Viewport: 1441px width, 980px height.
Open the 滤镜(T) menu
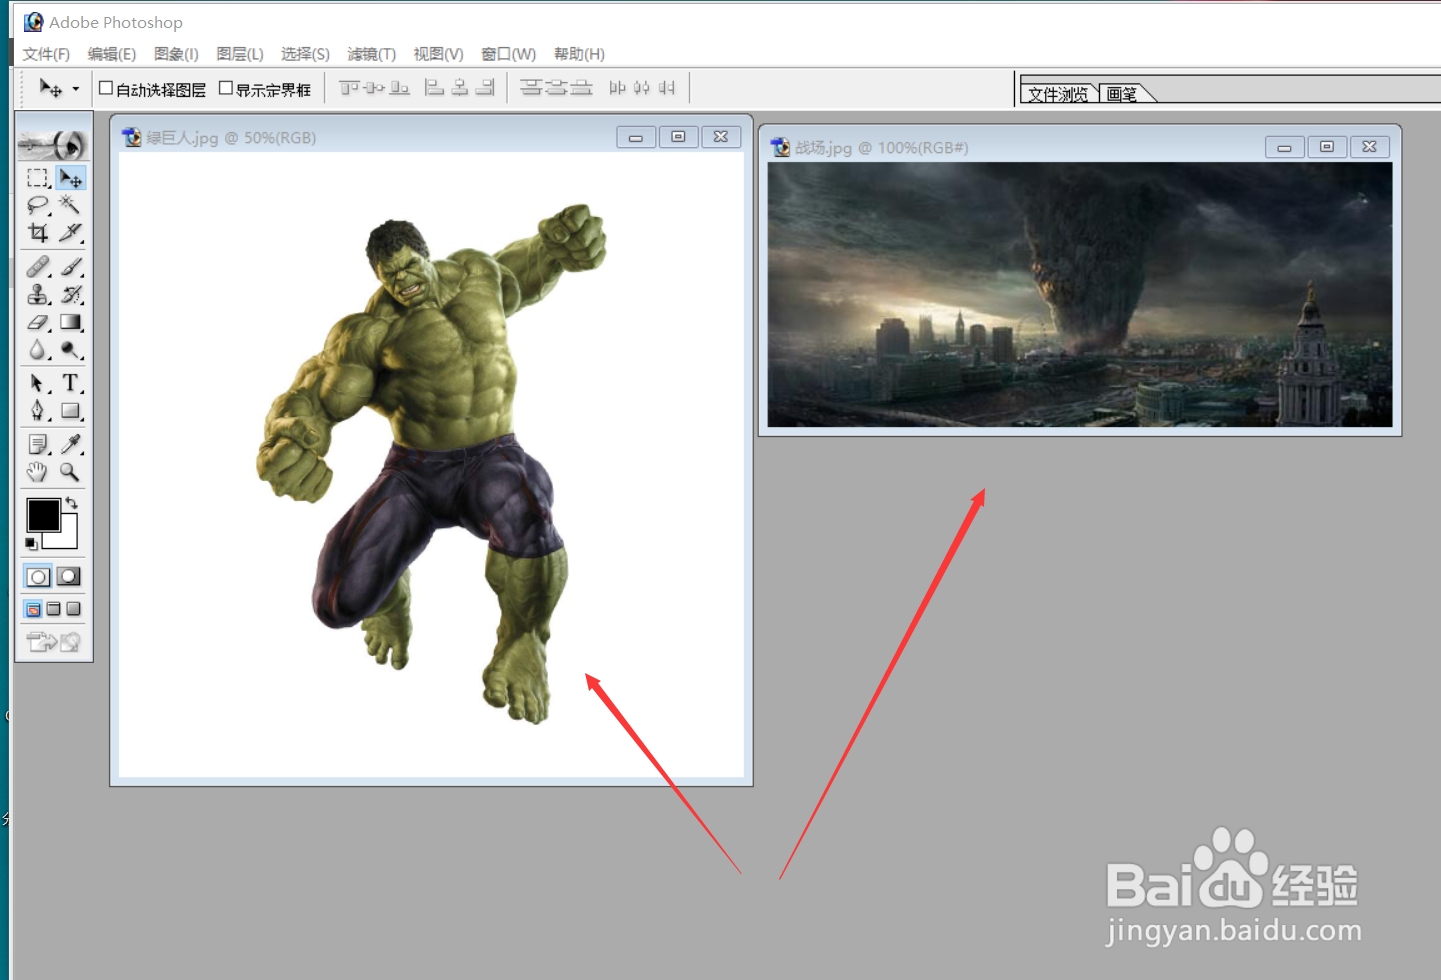coord(372,54)
